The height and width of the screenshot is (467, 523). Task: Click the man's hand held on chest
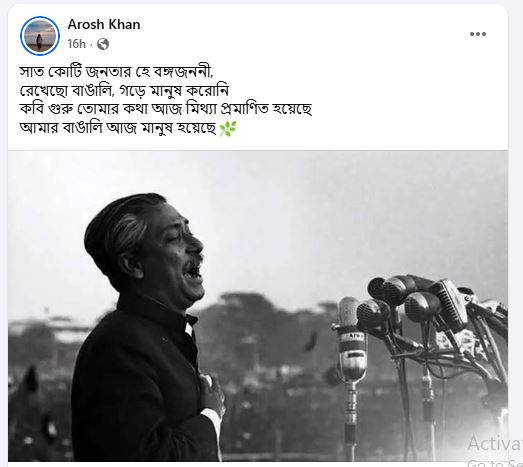pyautogui.click(x=212, y=394)
